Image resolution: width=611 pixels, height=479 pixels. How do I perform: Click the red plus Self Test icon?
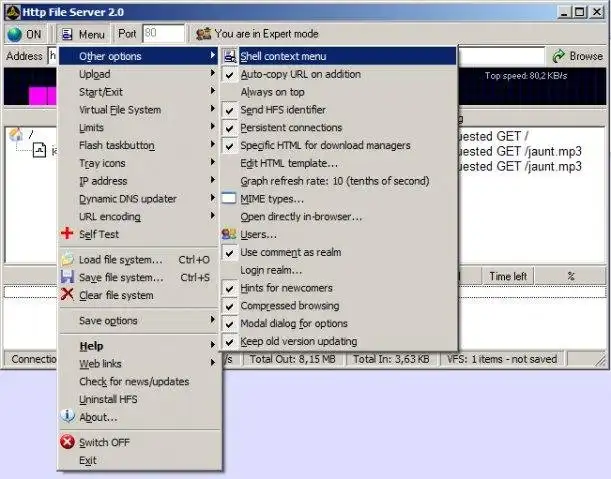point(67,233)
